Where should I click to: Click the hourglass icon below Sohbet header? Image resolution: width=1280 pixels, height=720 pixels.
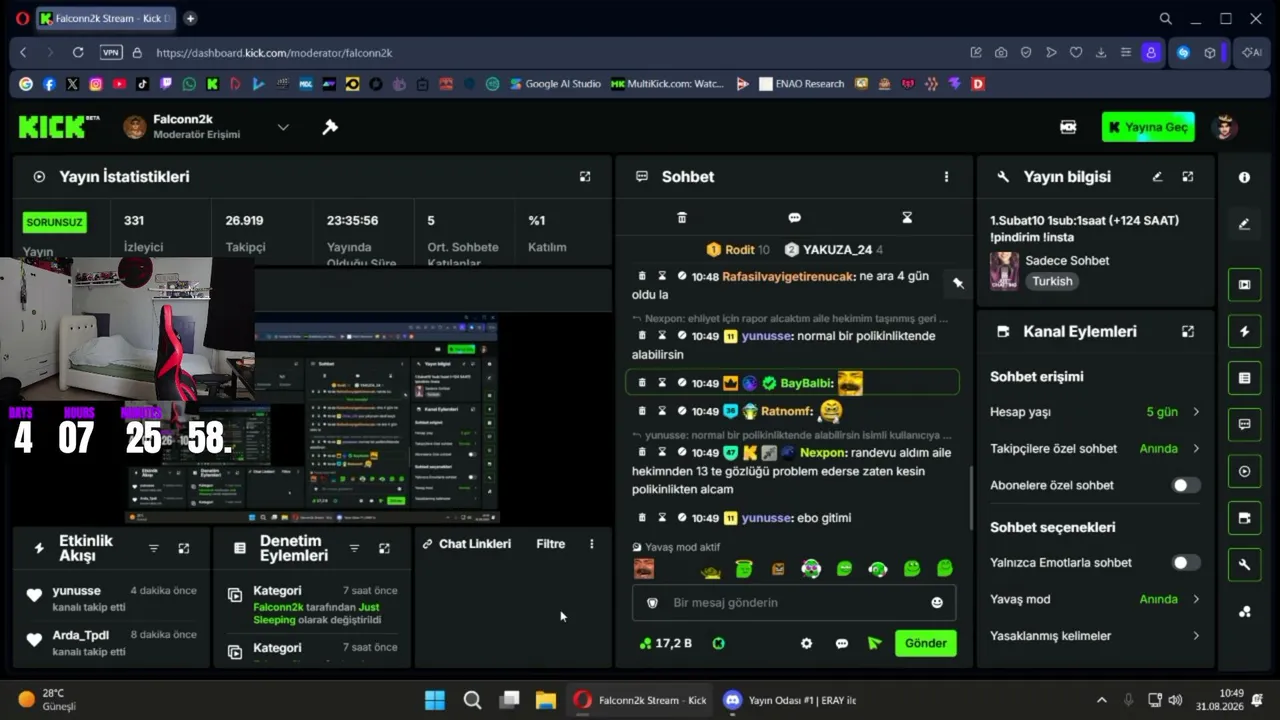tap(907, 218)
